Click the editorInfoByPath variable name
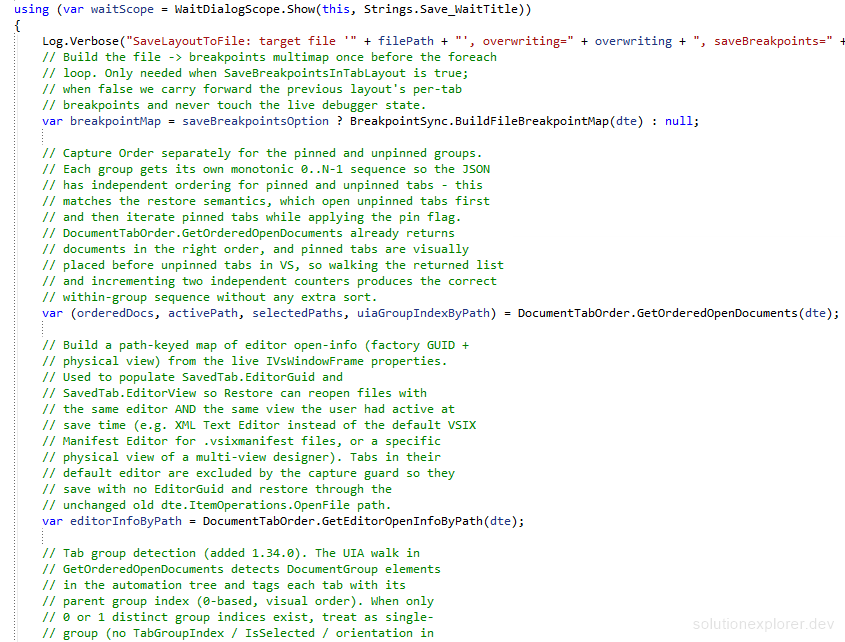The height and width of the screenshot is (642, 845). tap(126, 521)
